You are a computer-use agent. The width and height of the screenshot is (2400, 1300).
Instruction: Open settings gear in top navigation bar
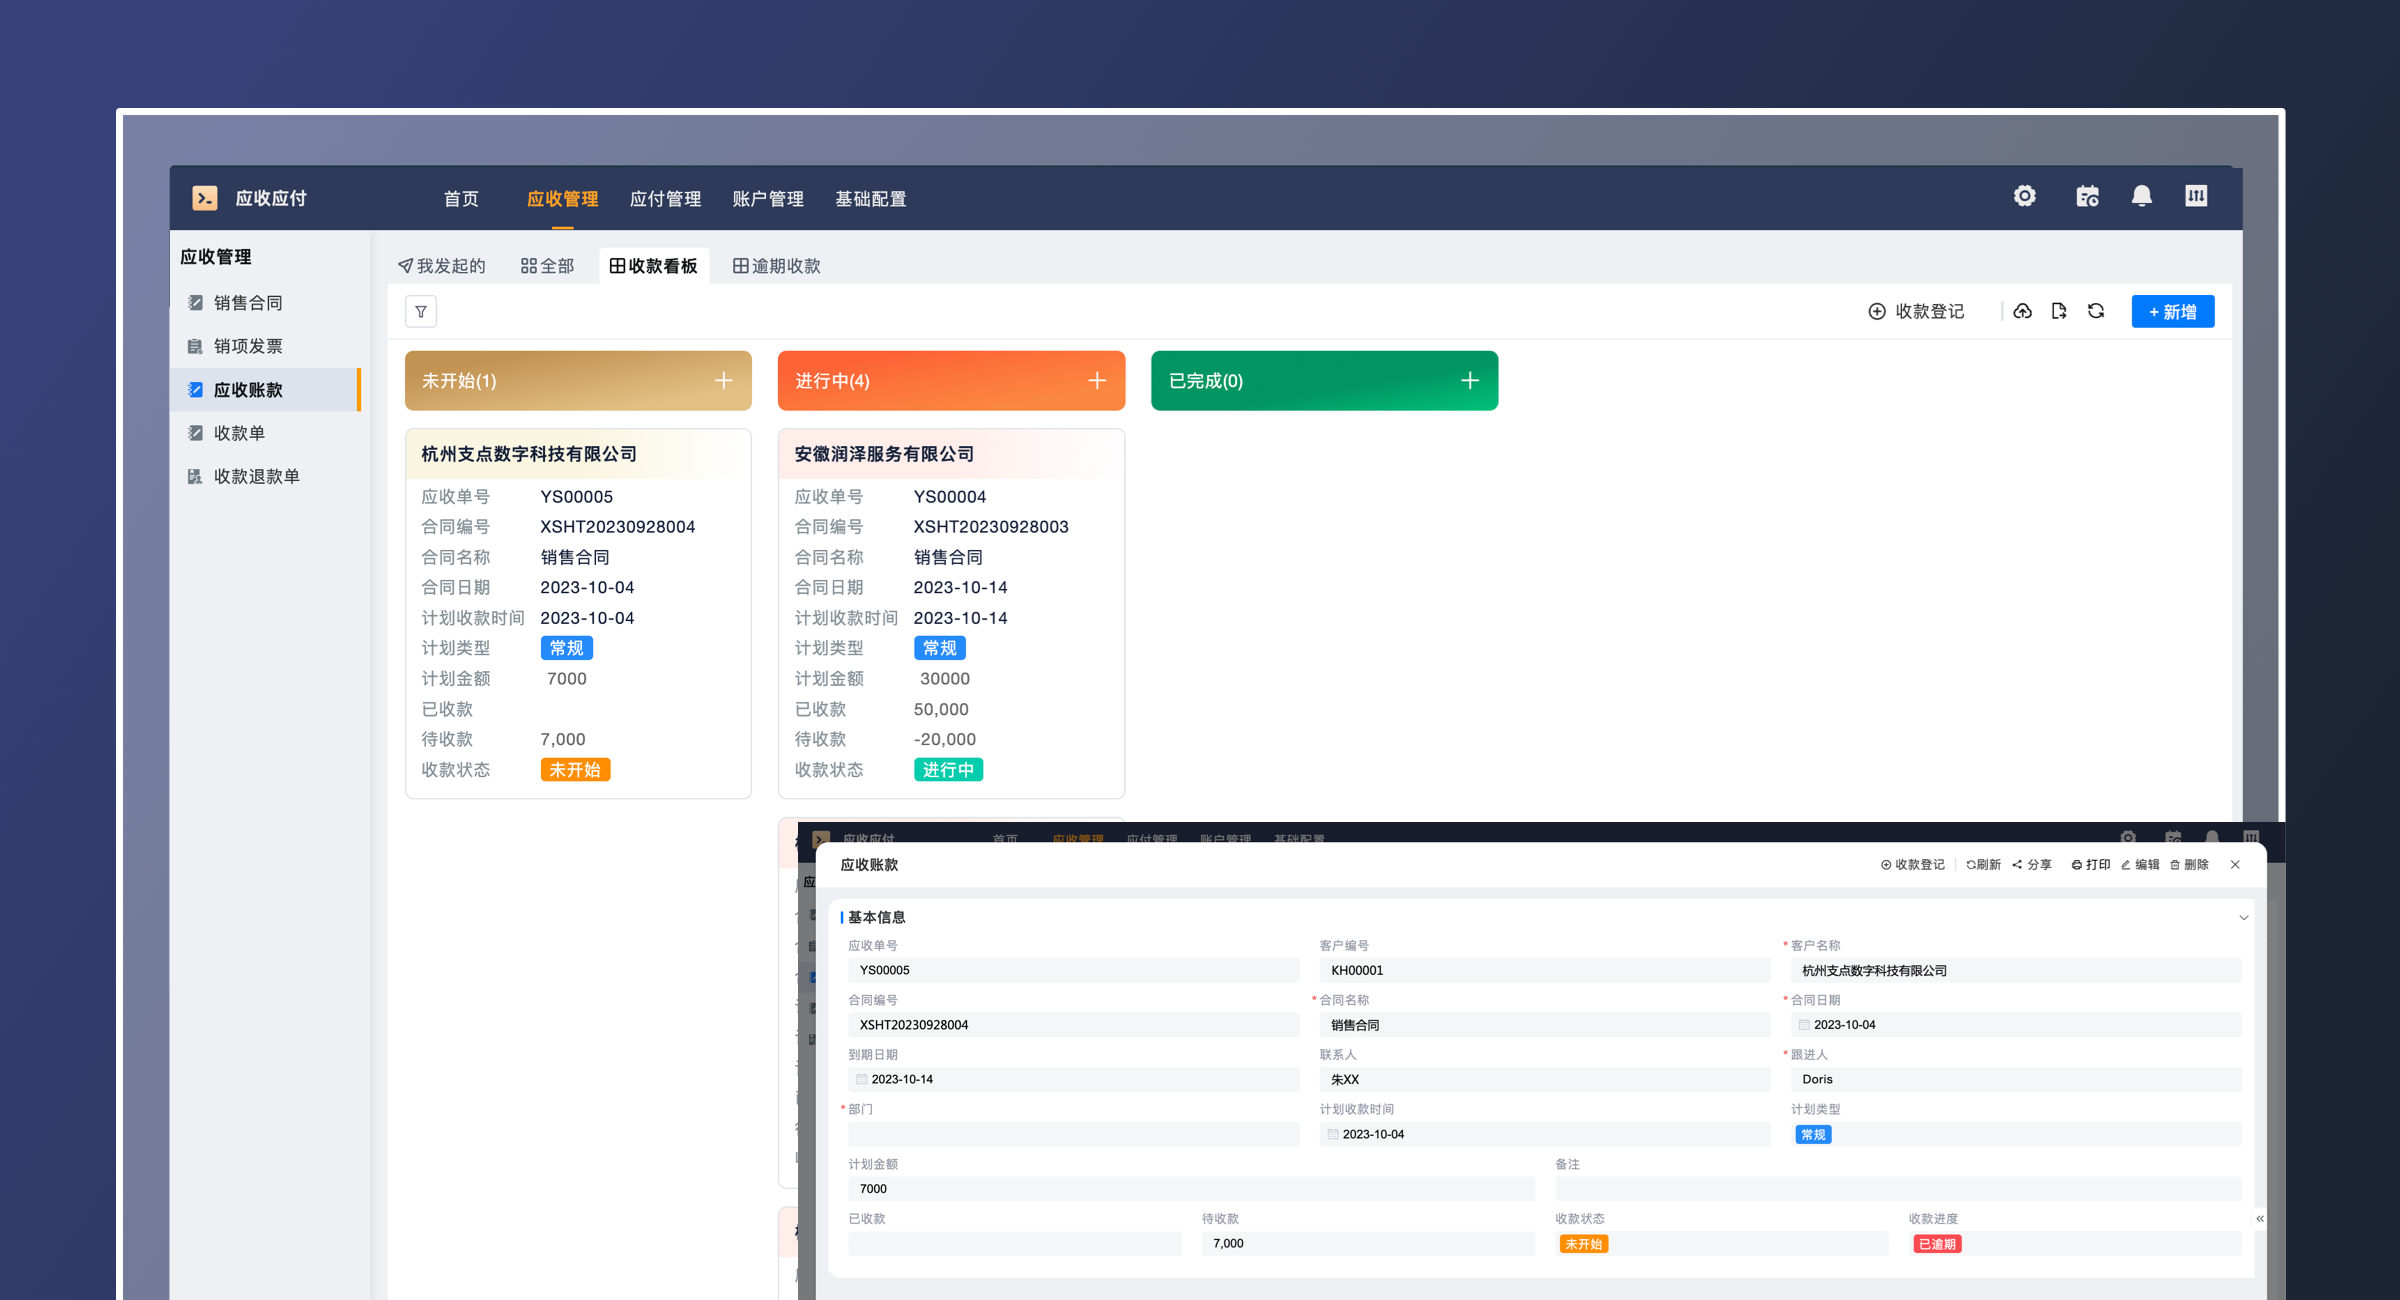coord(2024,196)
